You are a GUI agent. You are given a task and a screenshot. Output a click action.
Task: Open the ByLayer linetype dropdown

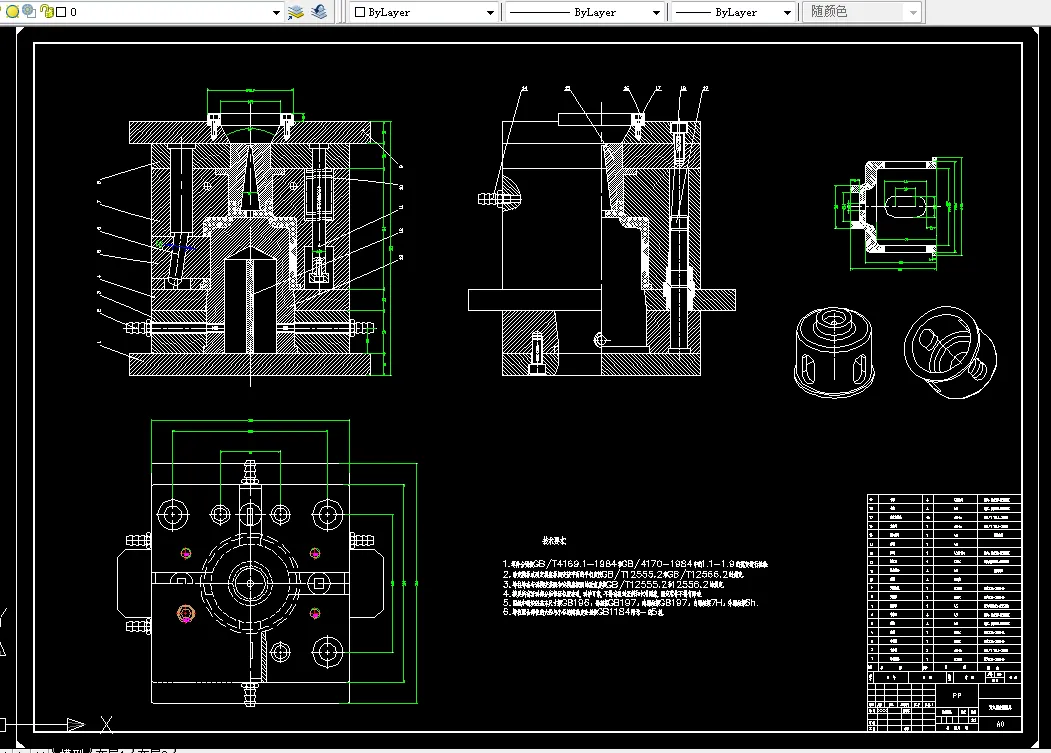(656, 12)
